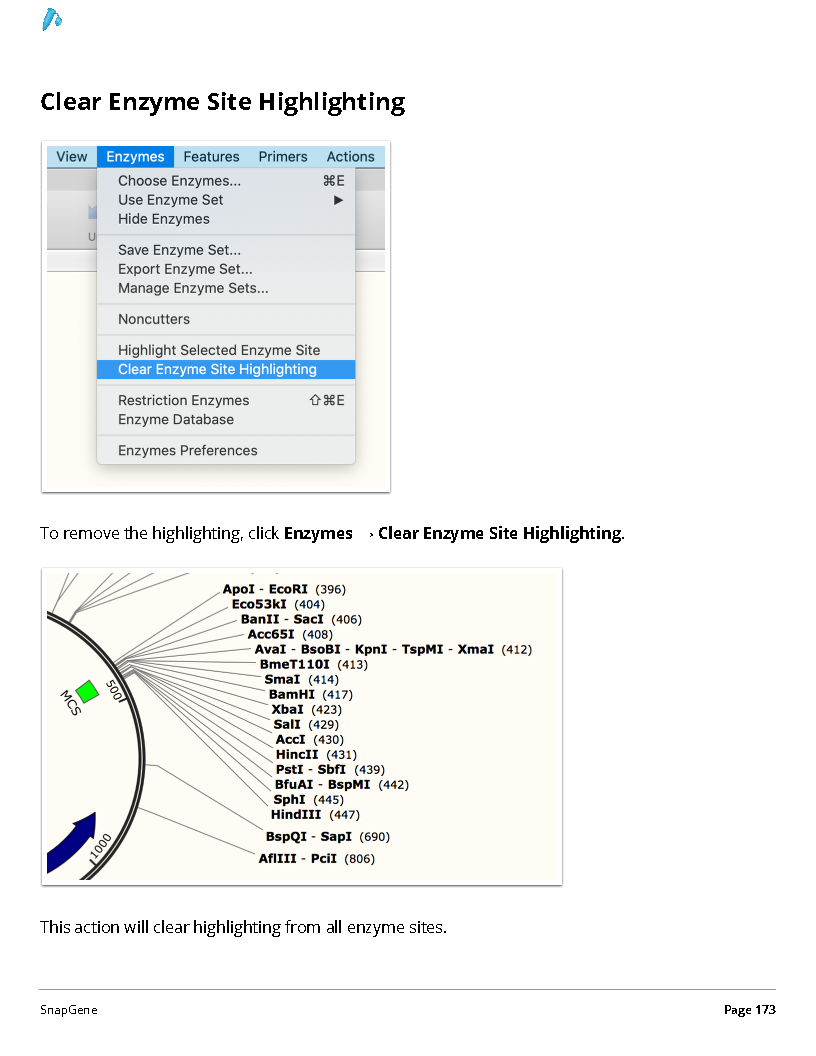The image size is (816, 1056).
Task: Open the Enzymes menu
Action: click(135, 156)
